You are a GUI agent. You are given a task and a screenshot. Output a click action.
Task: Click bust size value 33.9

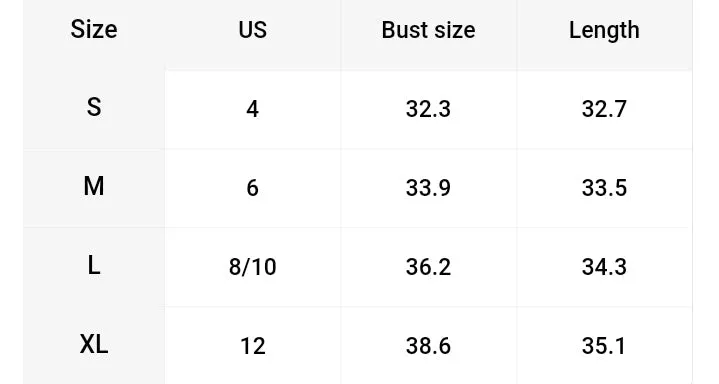pyautogui.click(x=428, y=188)
